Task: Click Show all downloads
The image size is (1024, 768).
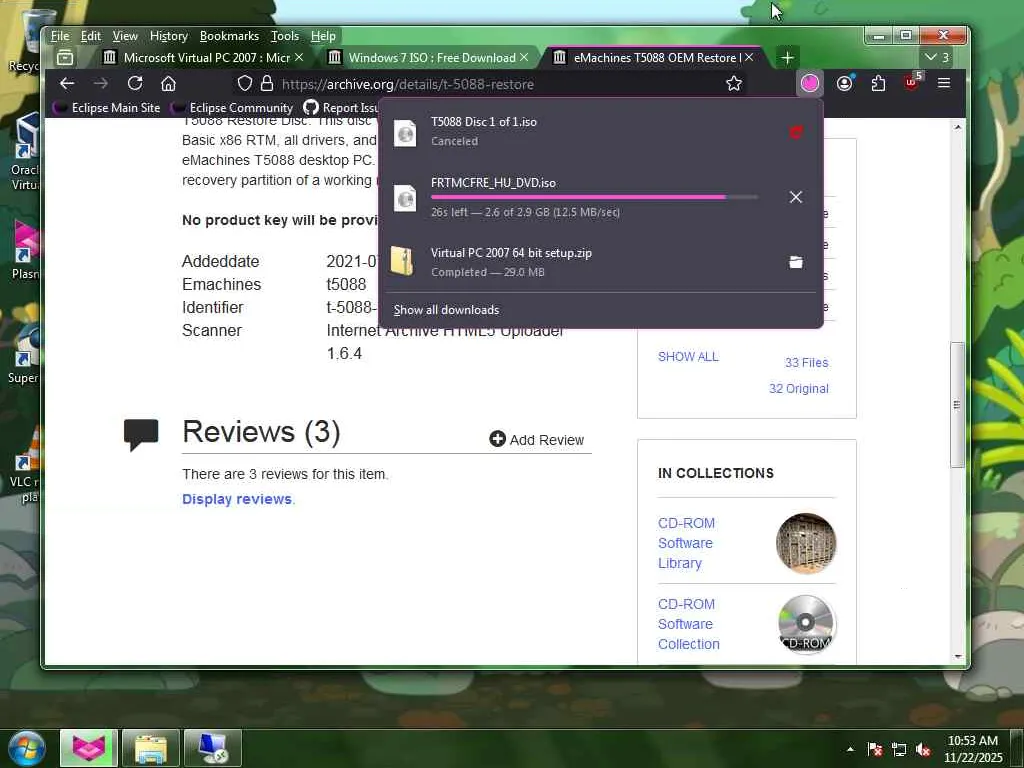Action: click(446, 310)
